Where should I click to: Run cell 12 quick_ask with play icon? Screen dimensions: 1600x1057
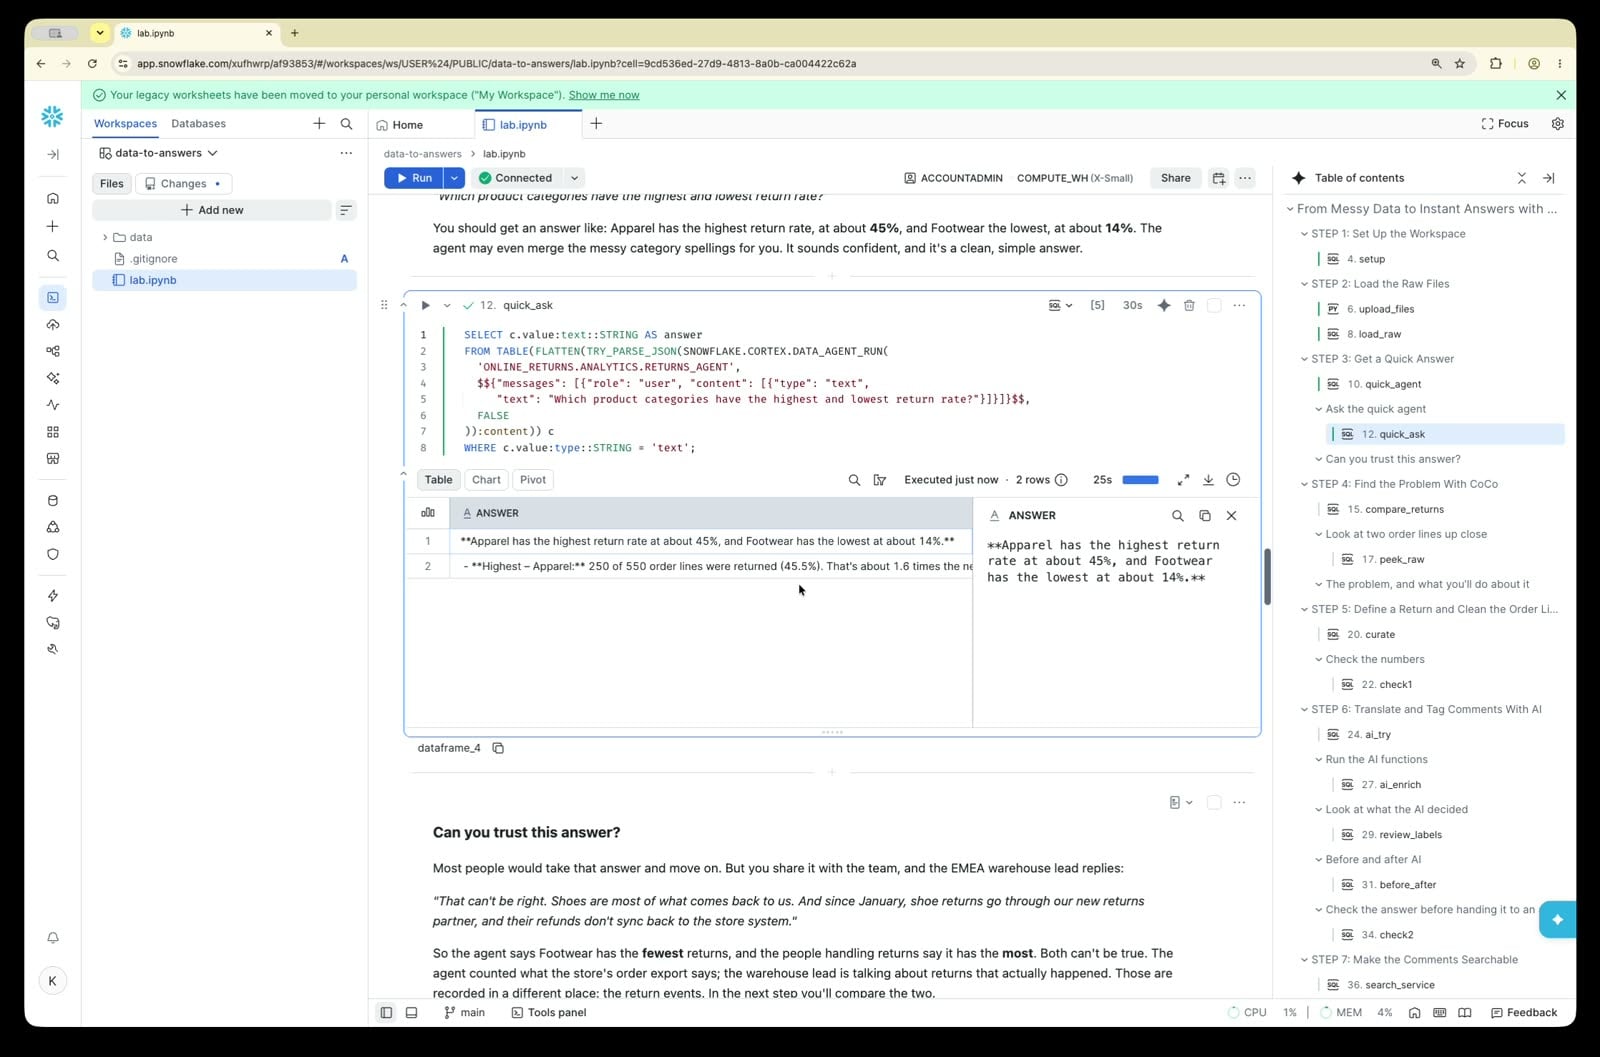coord(425,305)
